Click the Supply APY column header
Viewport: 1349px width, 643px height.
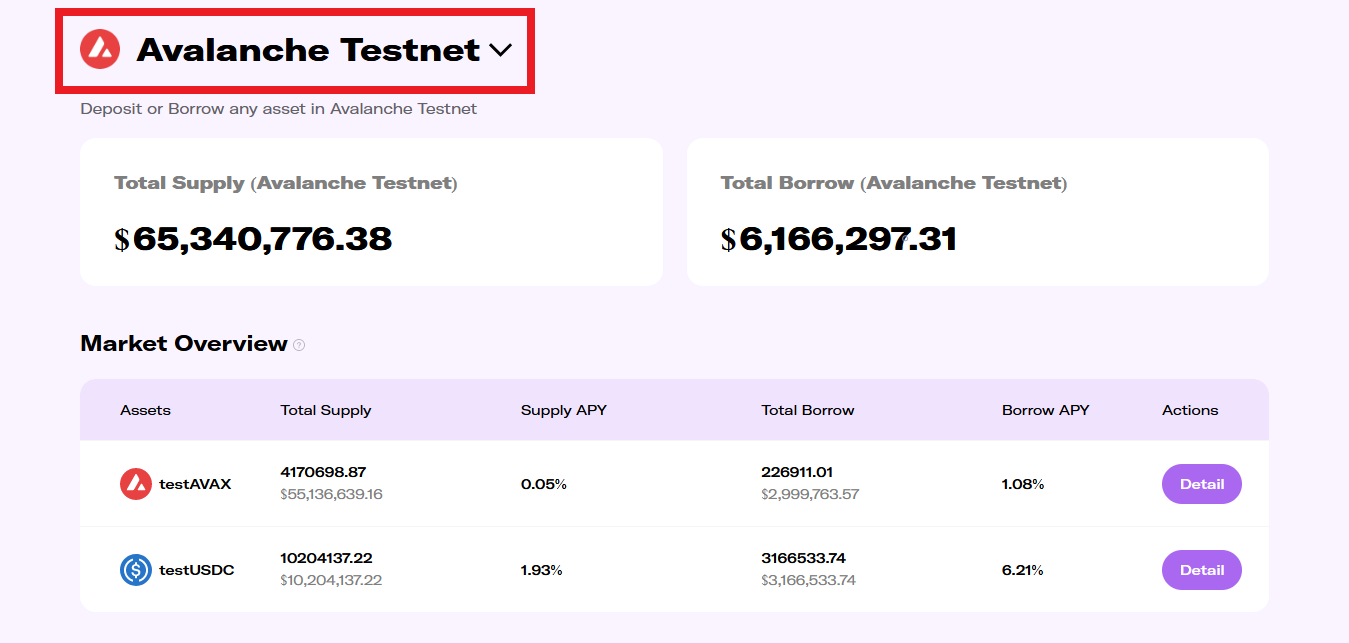point(564,410)
